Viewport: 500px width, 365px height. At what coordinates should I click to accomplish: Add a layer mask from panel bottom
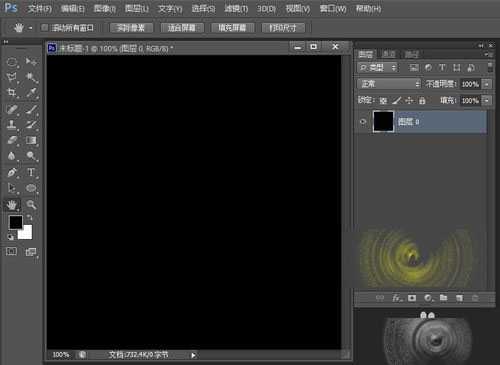click(x=412, y=298)
